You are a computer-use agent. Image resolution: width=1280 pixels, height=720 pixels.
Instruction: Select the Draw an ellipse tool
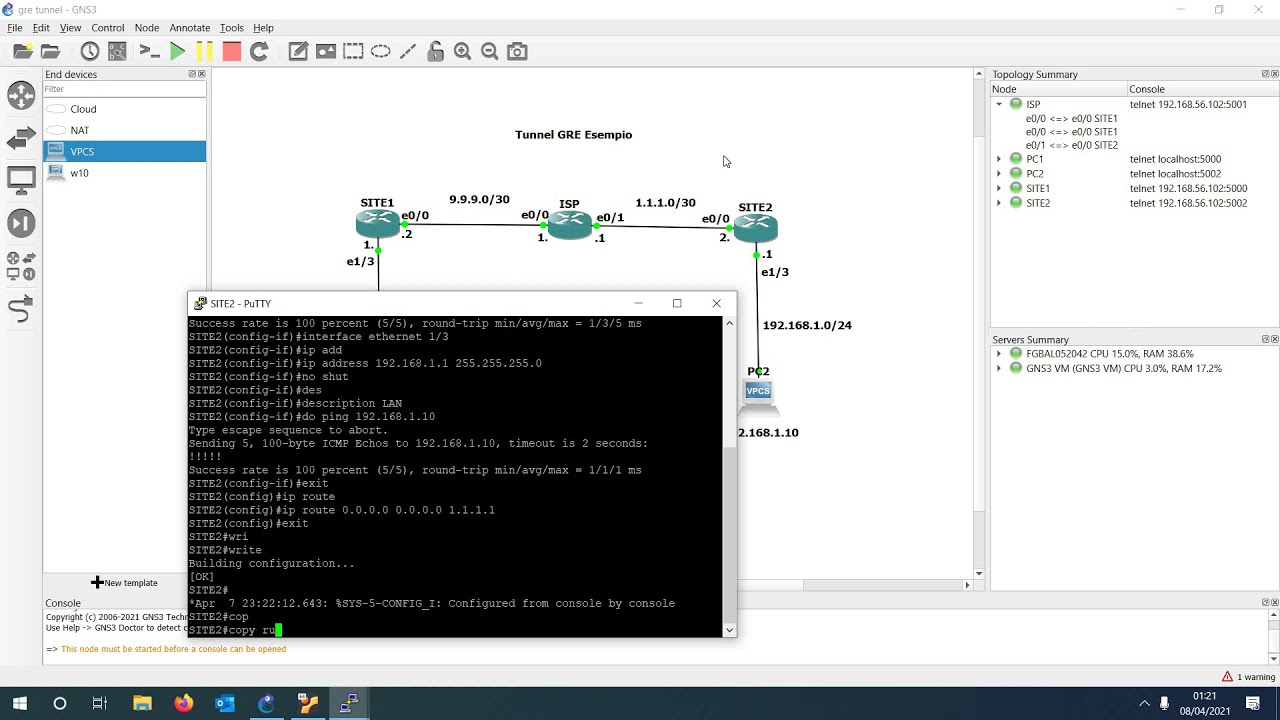[x=380, y=51]
